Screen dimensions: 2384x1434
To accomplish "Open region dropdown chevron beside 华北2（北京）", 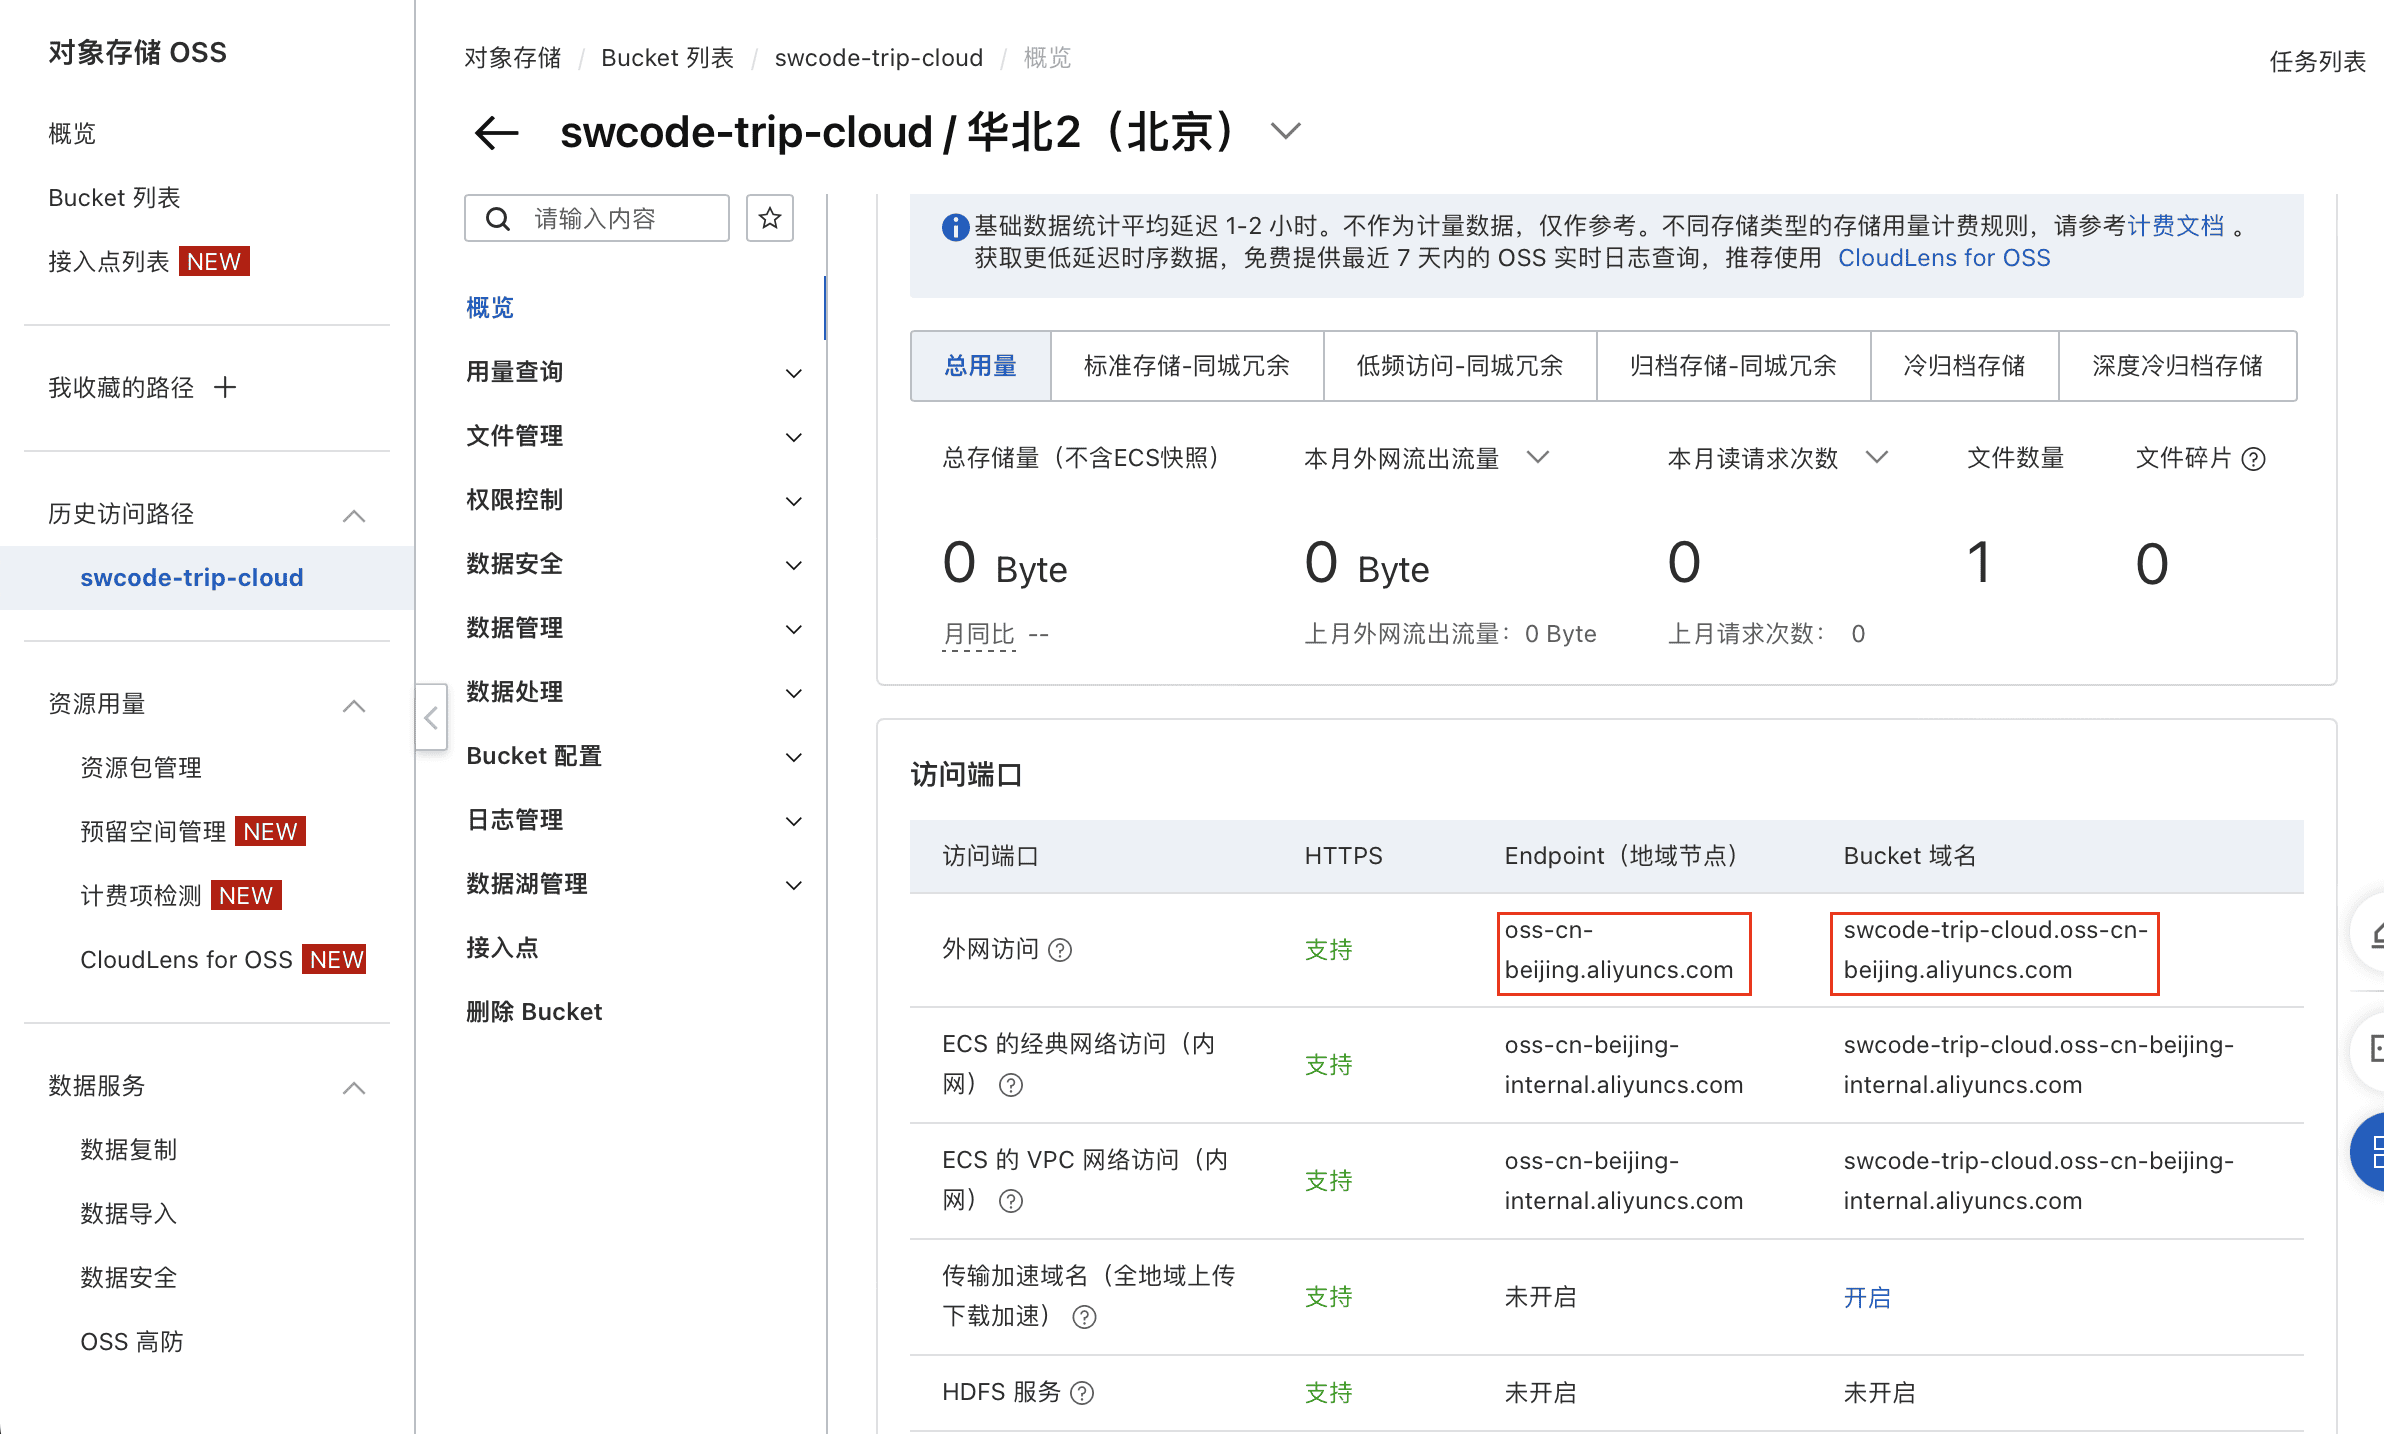I will coord(1285,131).
